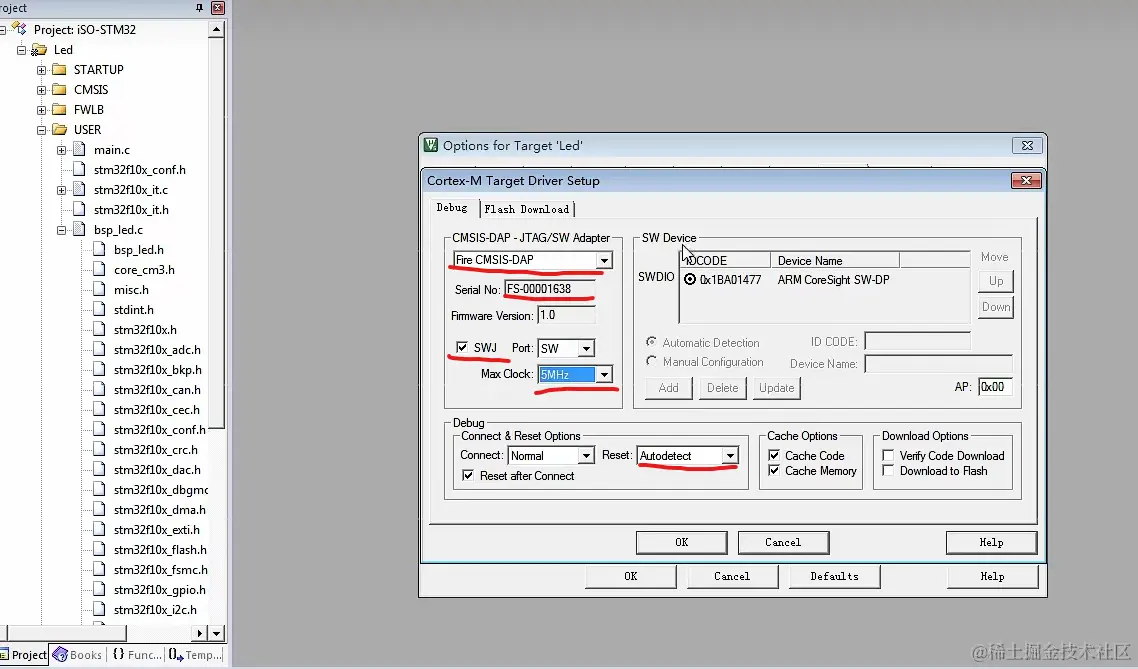Viewport: 1138px width, 669px height.
Task: Expand the main.c node
Action: pyautogui.click(x=62, y=150)
